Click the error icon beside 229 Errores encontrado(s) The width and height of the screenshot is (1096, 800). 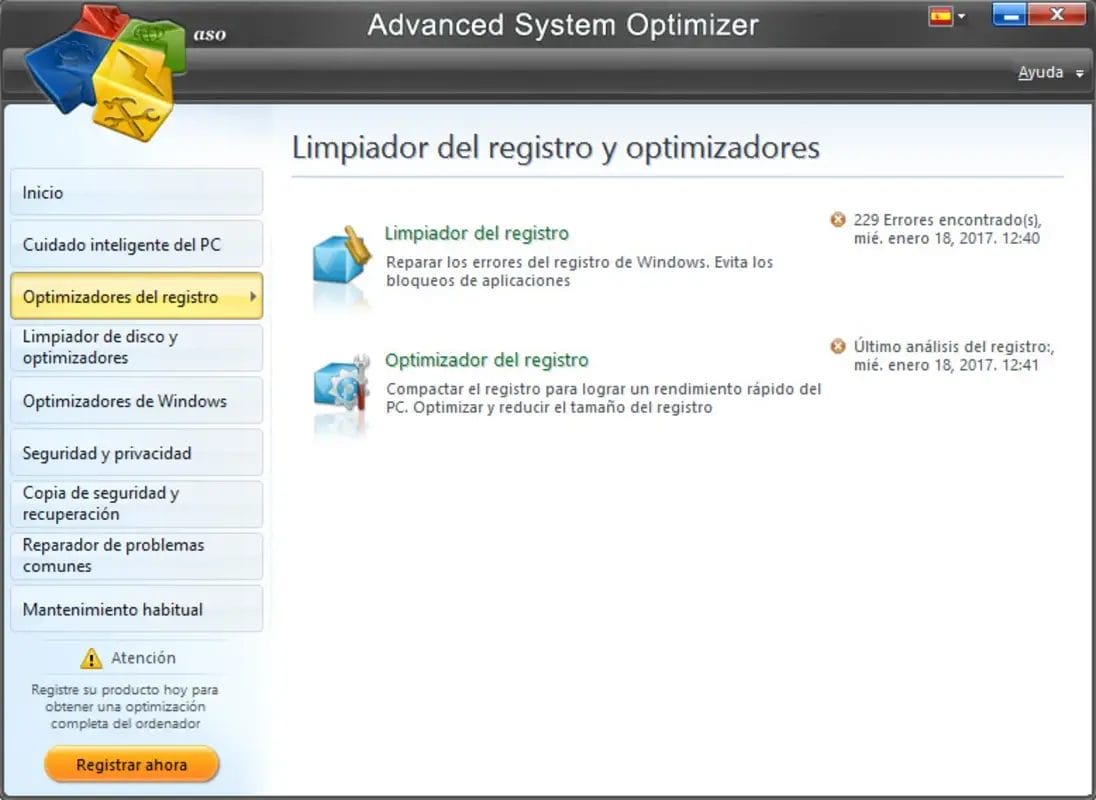pos(838,220)
